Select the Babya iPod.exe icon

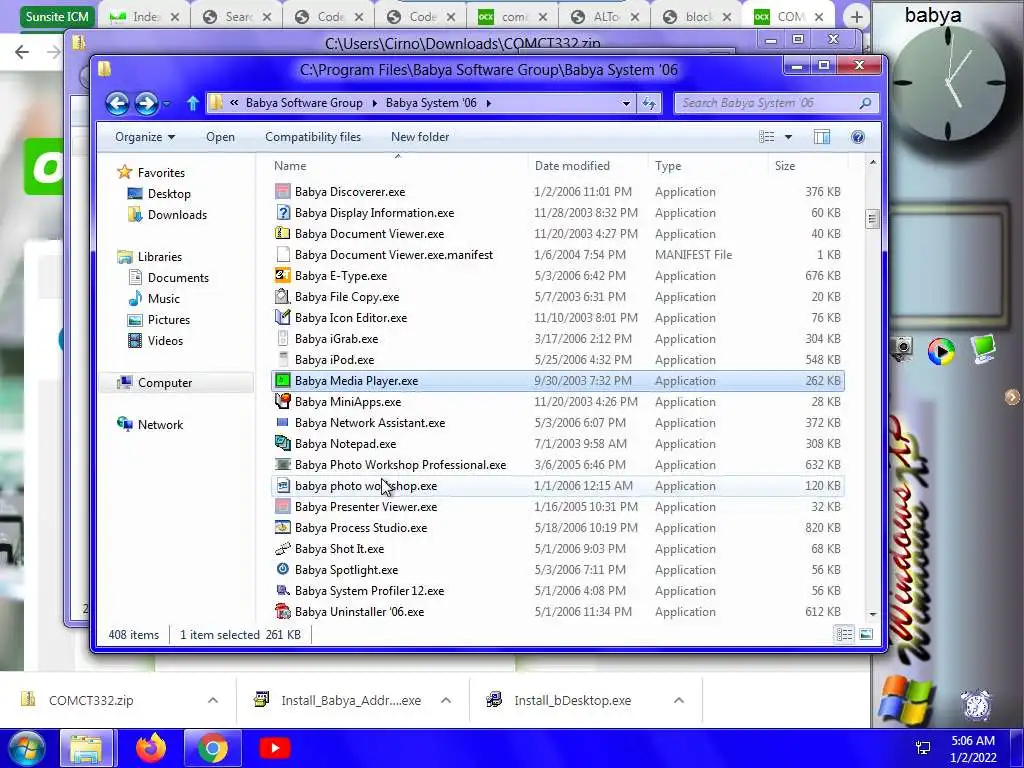282,359
